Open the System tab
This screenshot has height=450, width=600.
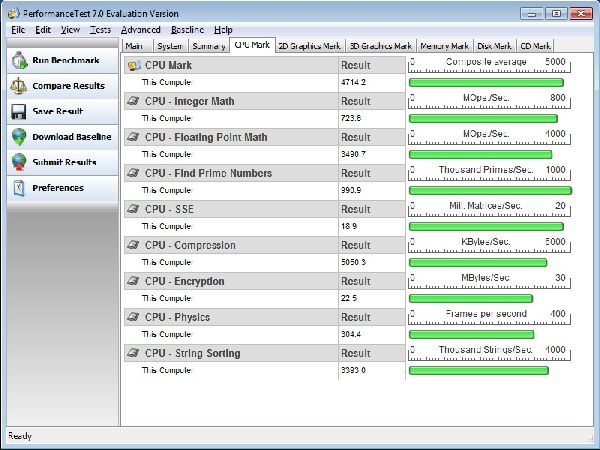click(169, 45)
